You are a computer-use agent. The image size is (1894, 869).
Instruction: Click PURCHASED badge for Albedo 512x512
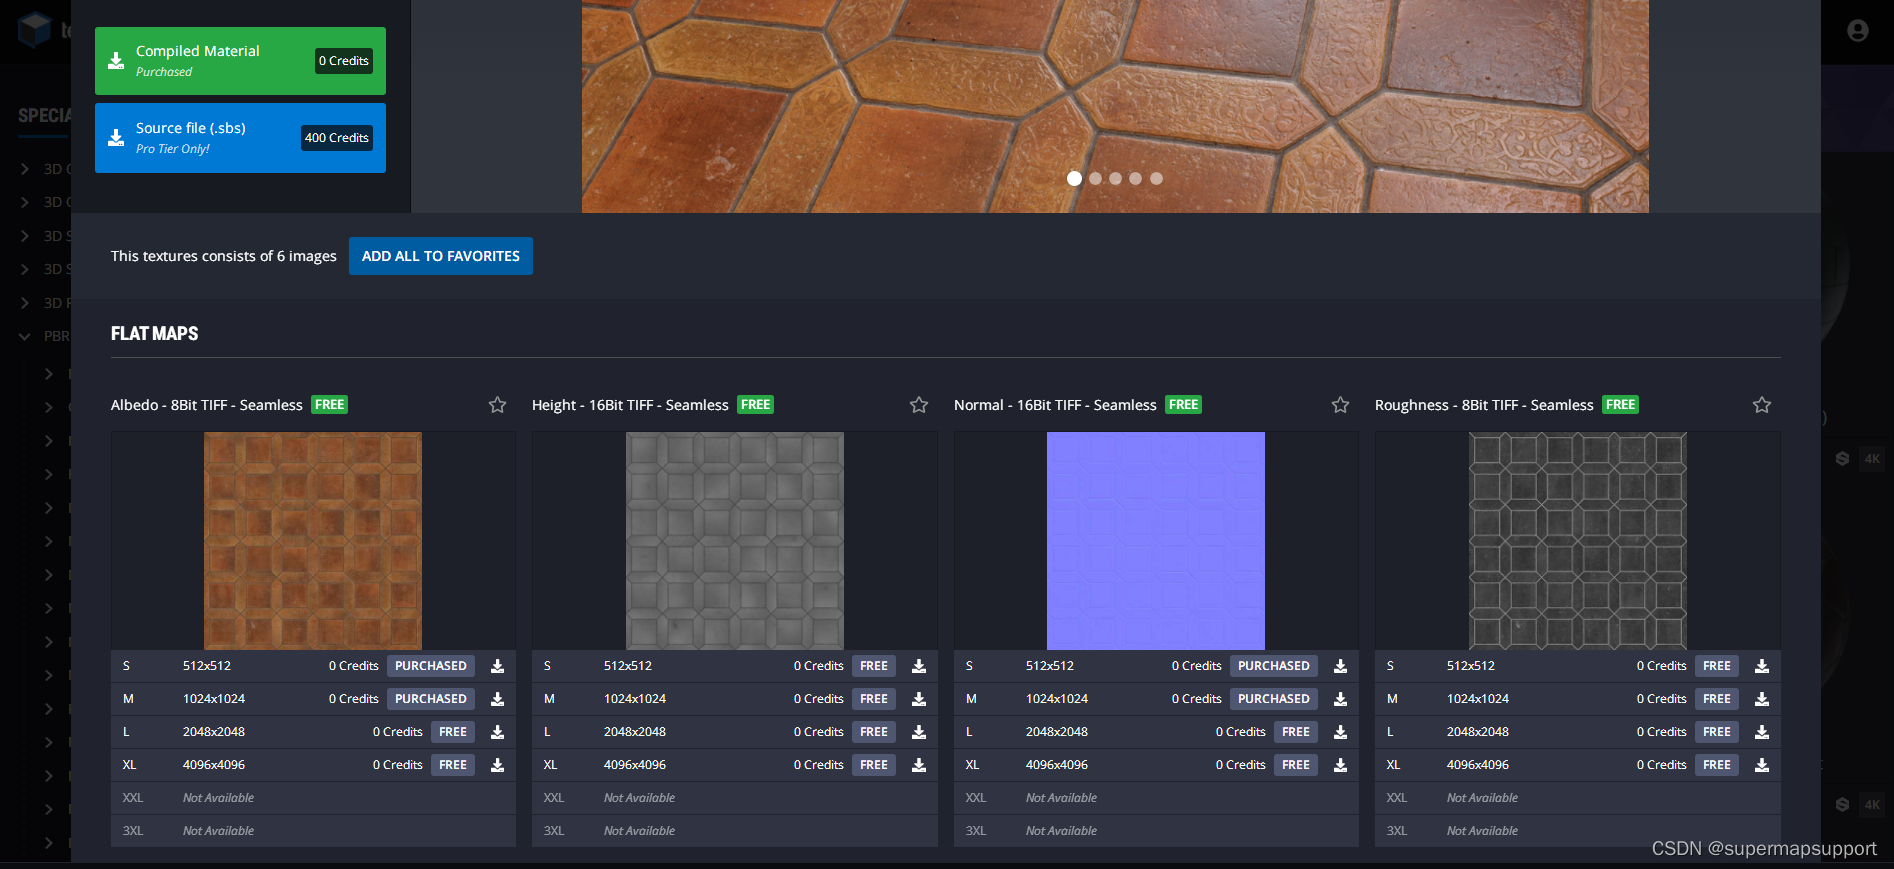(431, 666)
